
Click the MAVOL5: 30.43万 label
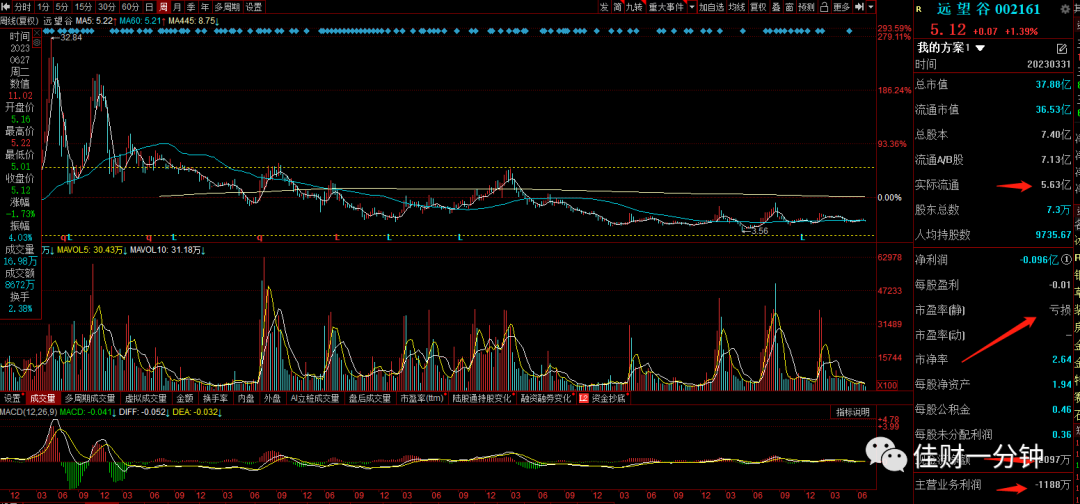point(90,249)
